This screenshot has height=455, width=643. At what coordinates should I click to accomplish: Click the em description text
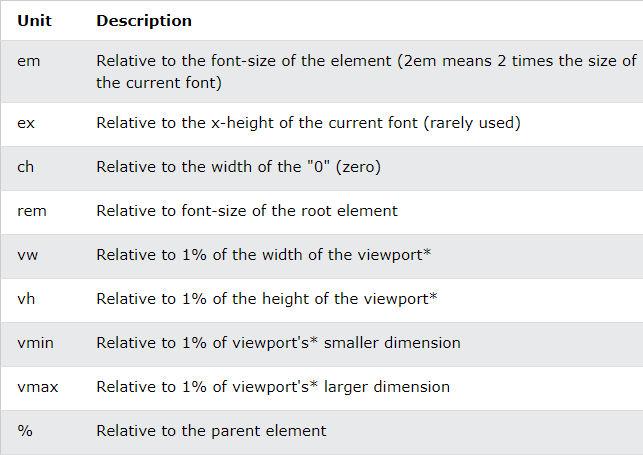tap(366, 72)
